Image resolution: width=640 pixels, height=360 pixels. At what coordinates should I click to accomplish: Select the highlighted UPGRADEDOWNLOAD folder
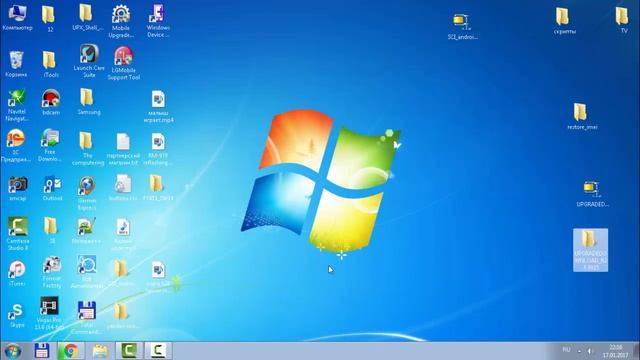tap(590, 250)
